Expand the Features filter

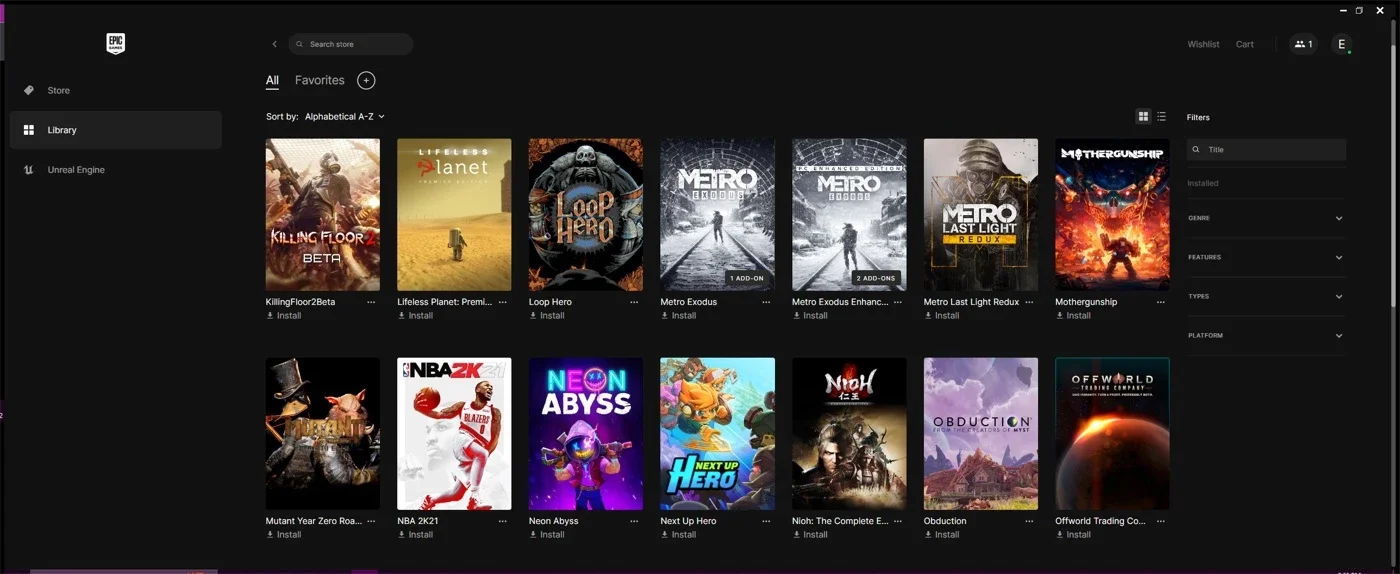click(x=1266, y=257)
